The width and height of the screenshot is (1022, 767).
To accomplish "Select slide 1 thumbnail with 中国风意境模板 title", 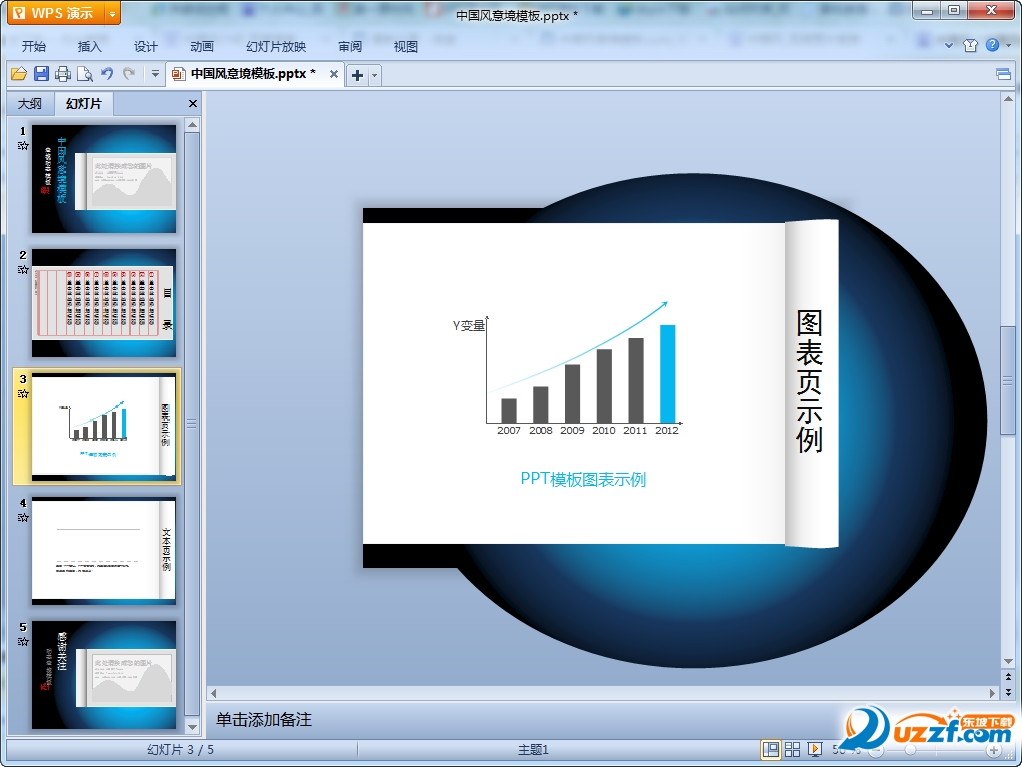I will [104, 179].
